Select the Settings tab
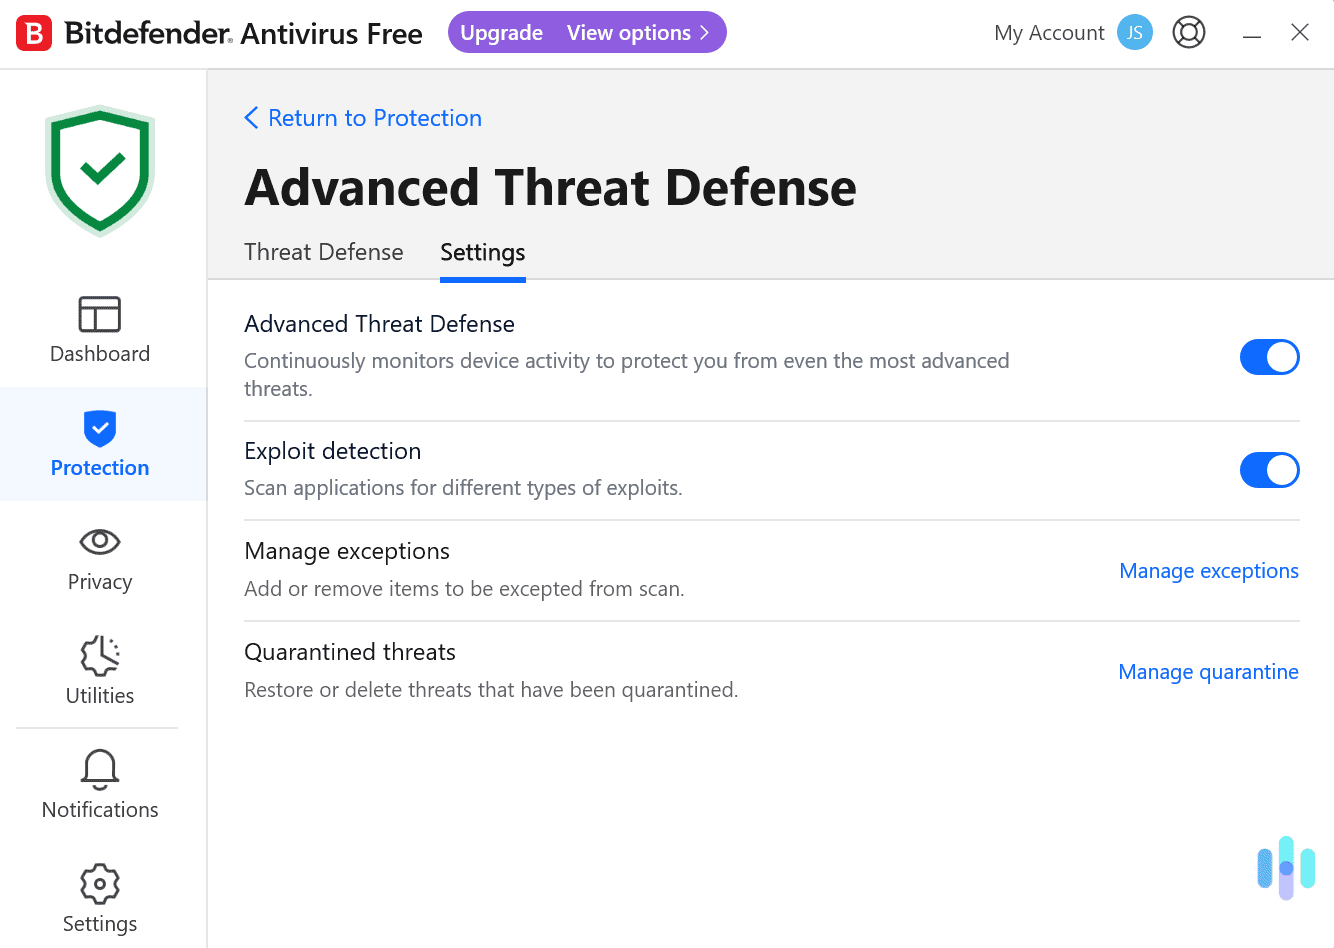The image size is (1334, 948). [x=482, y=252]
